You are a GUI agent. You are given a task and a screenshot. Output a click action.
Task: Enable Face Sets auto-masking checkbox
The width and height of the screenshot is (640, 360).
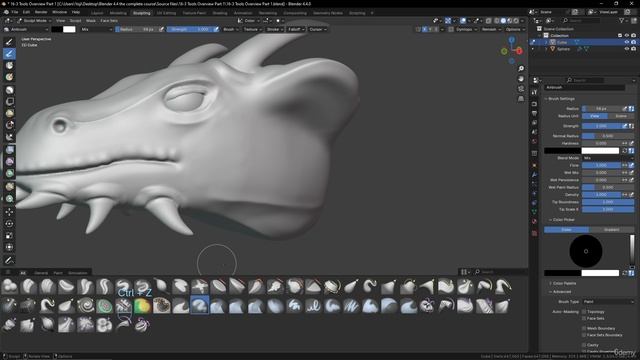pyautogui.click(x=584, y=318)
